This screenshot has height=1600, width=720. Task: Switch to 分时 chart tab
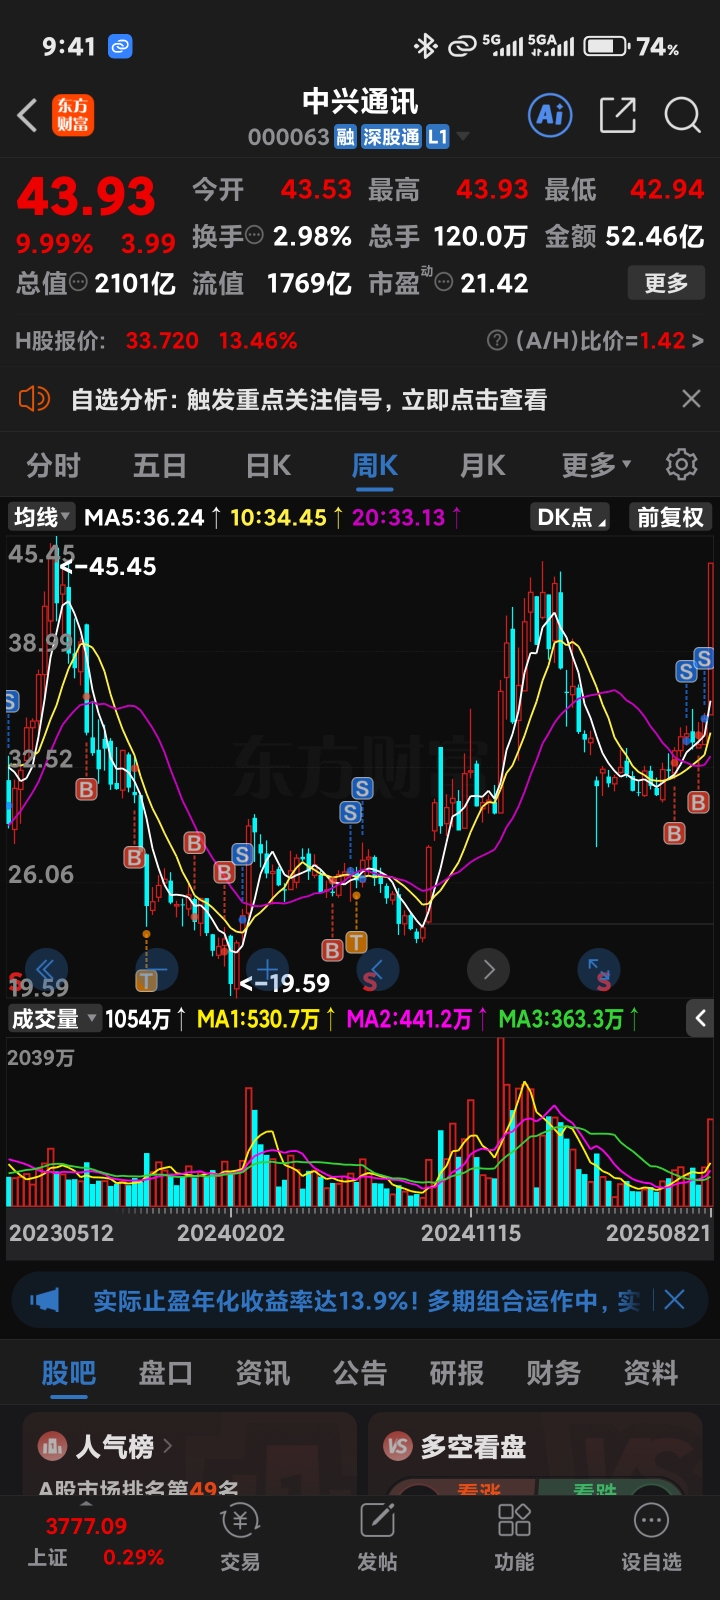point(53,464)
